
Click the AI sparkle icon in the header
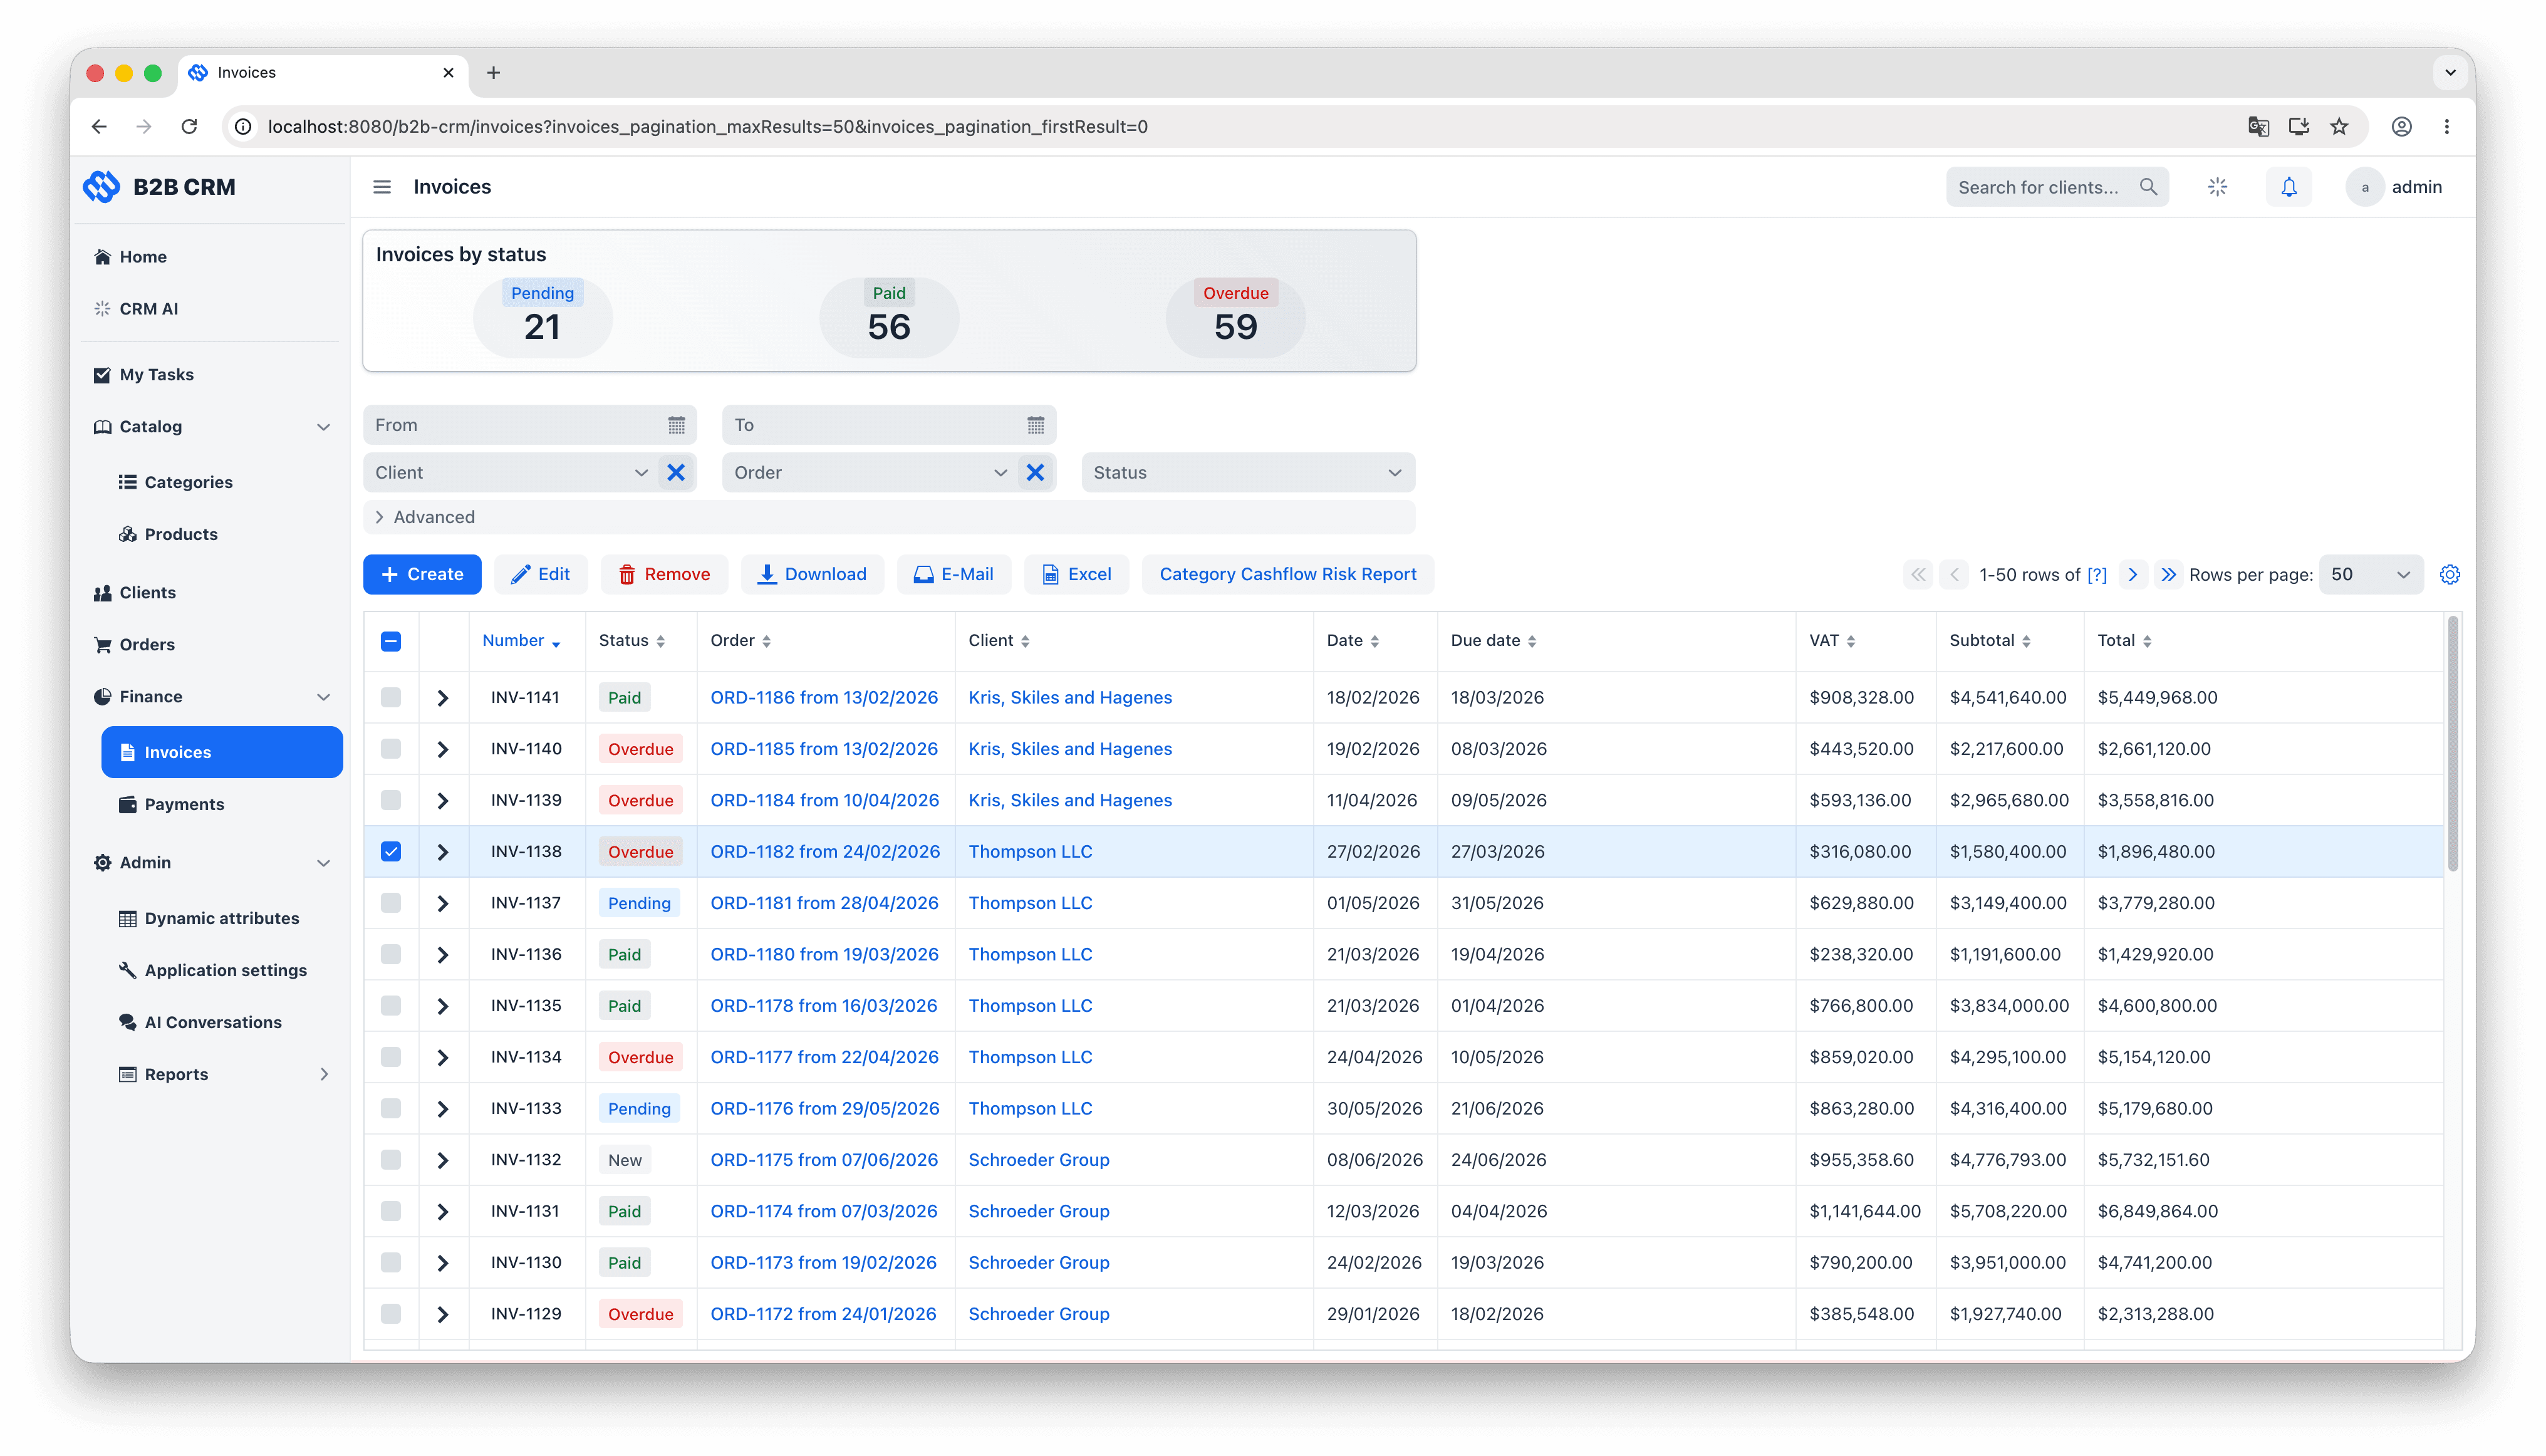pyautogui.click(x=2217, y=187)
